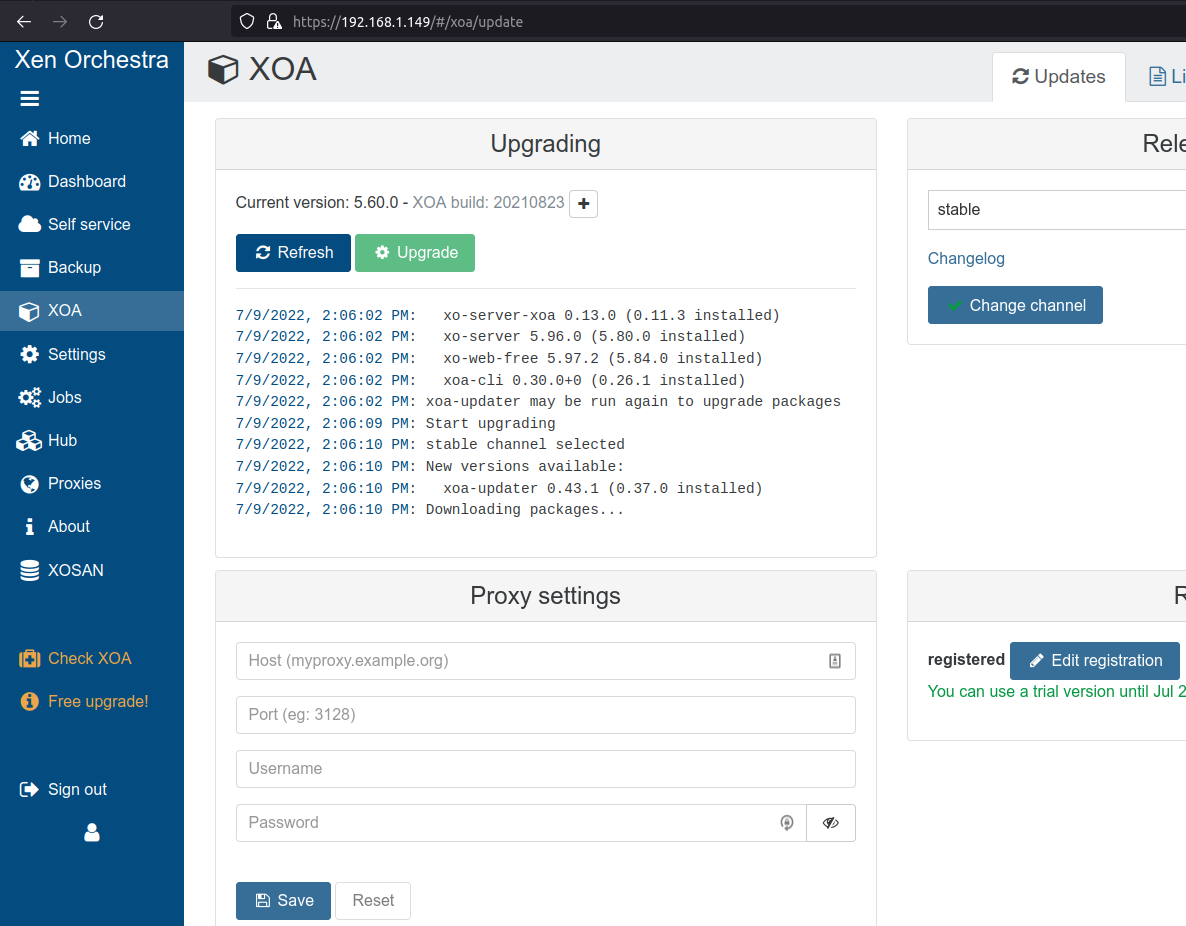Click the XOSAN database icon
Image resolution: width=1186 pixels, height=926 pixels.
coord(29,570)
